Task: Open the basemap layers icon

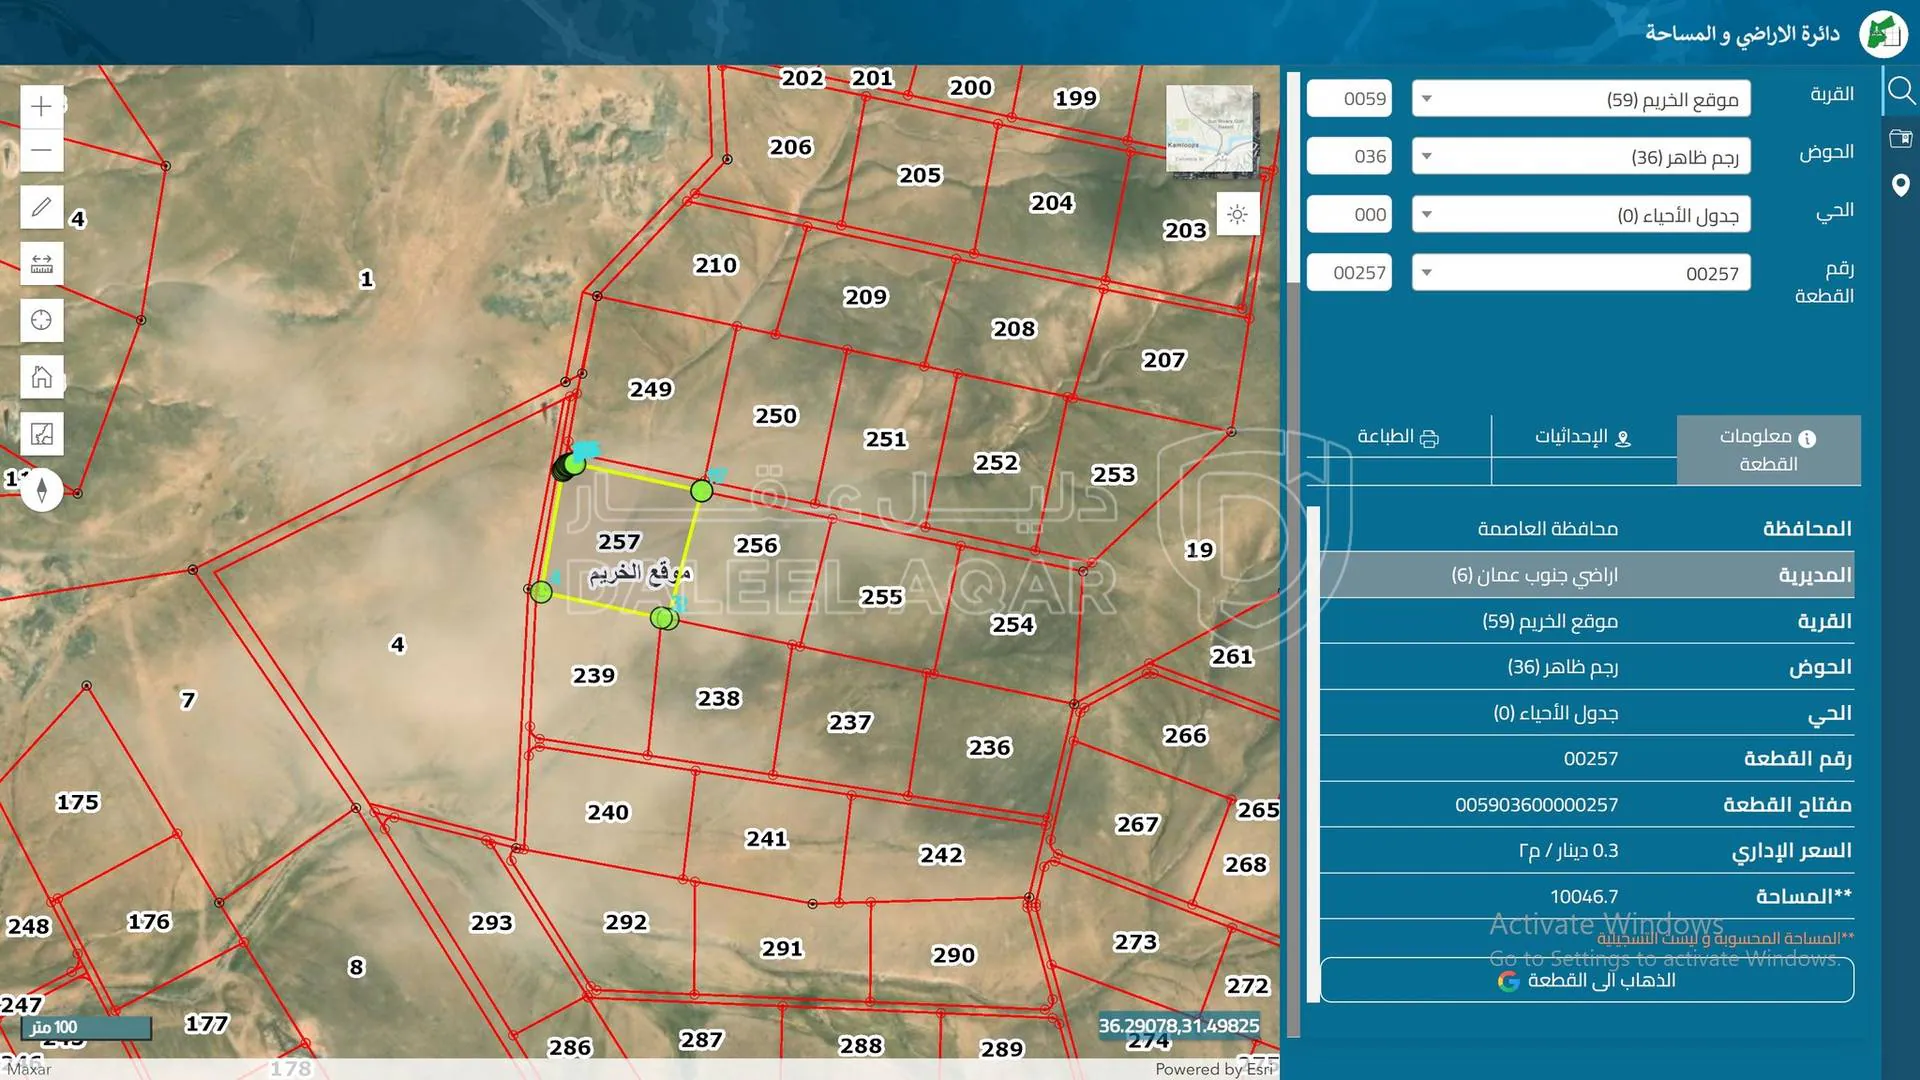Action: pyautogui.click(x=41, y=433)
